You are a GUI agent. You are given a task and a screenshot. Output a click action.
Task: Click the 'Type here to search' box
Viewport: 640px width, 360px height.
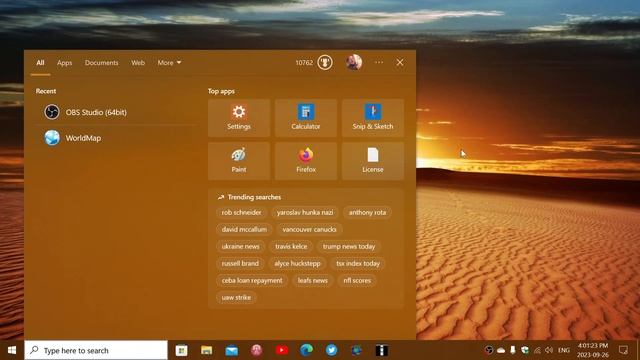tap(96, 350)
